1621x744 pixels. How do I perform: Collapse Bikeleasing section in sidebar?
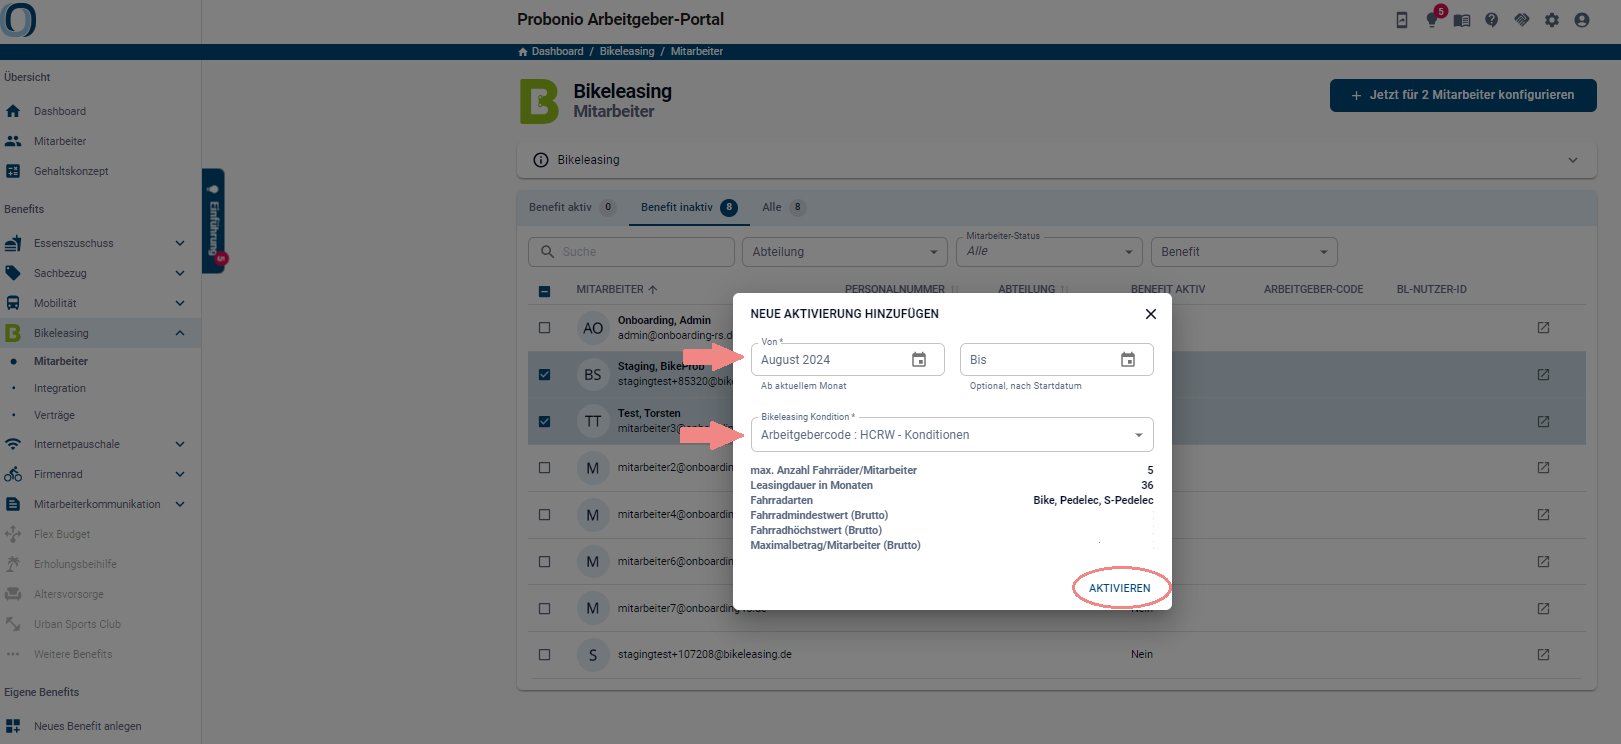(180, 333)
